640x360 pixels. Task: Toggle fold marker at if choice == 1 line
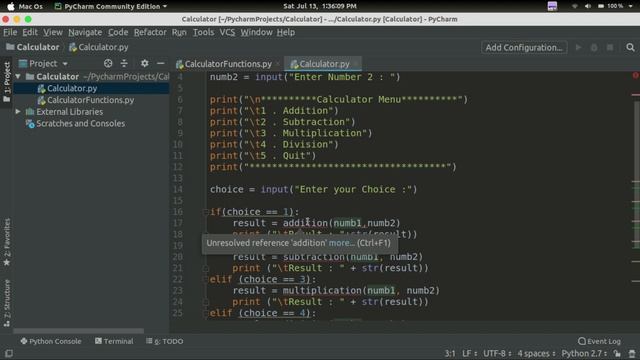pos(206,212)
